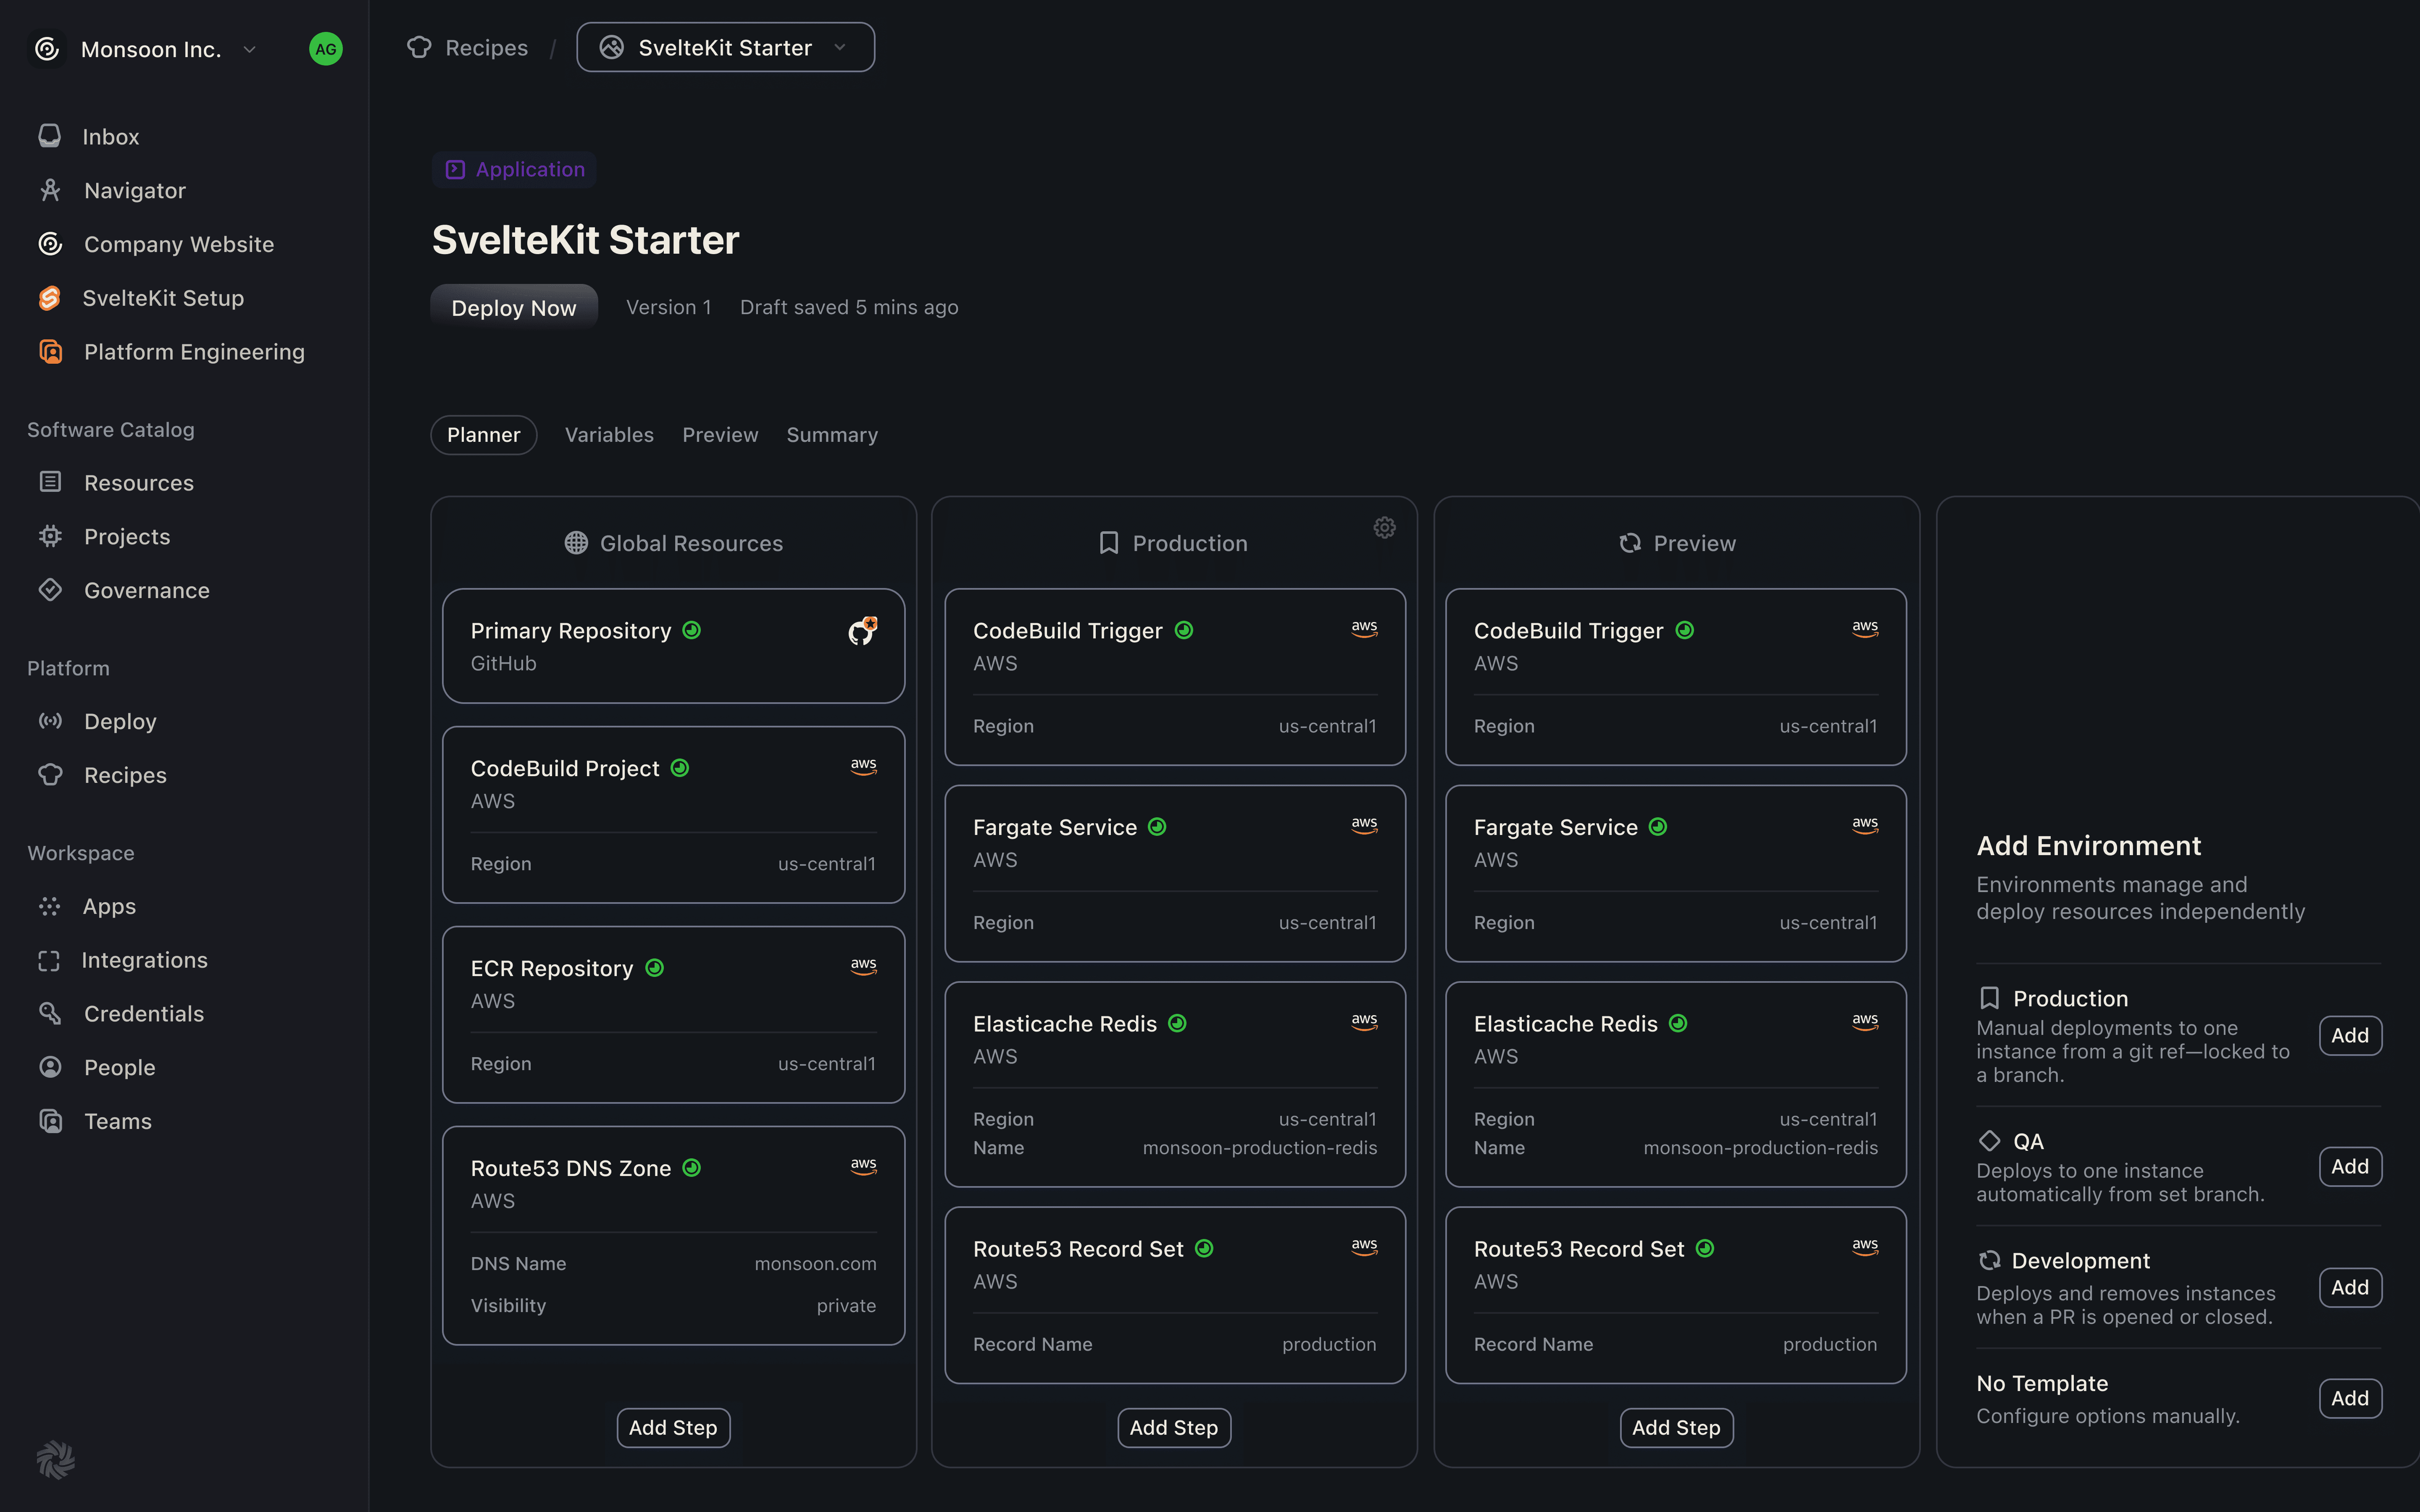This screenshot has width=2420, height=1512.
Task: Open Production environment settings gear
Action: tap(1384, 527)
